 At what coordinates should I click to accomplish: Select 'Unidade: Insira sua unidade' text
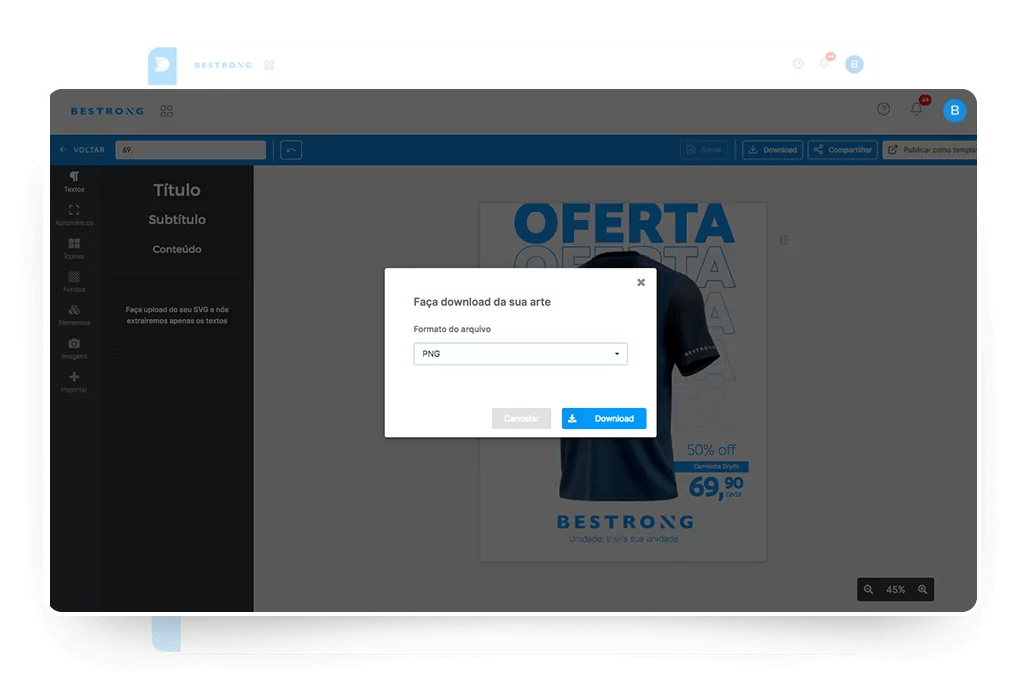point(623,539)
